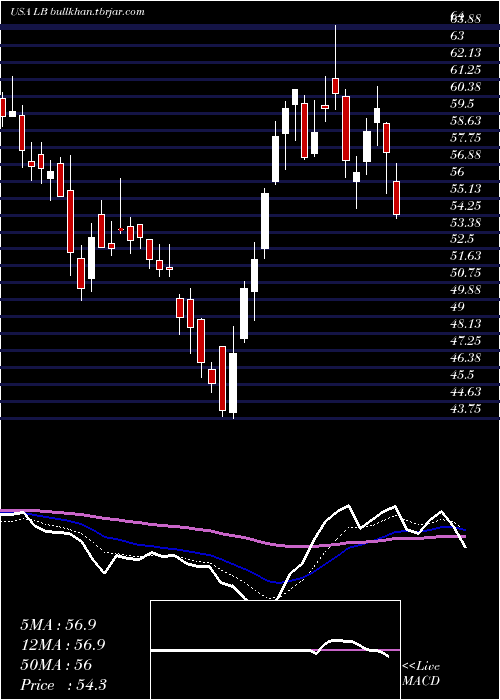Image resolution: width=500 pixels, height=700 pixels.
Task: Select the 61.25 price axis label
Action: click(466, 70)
